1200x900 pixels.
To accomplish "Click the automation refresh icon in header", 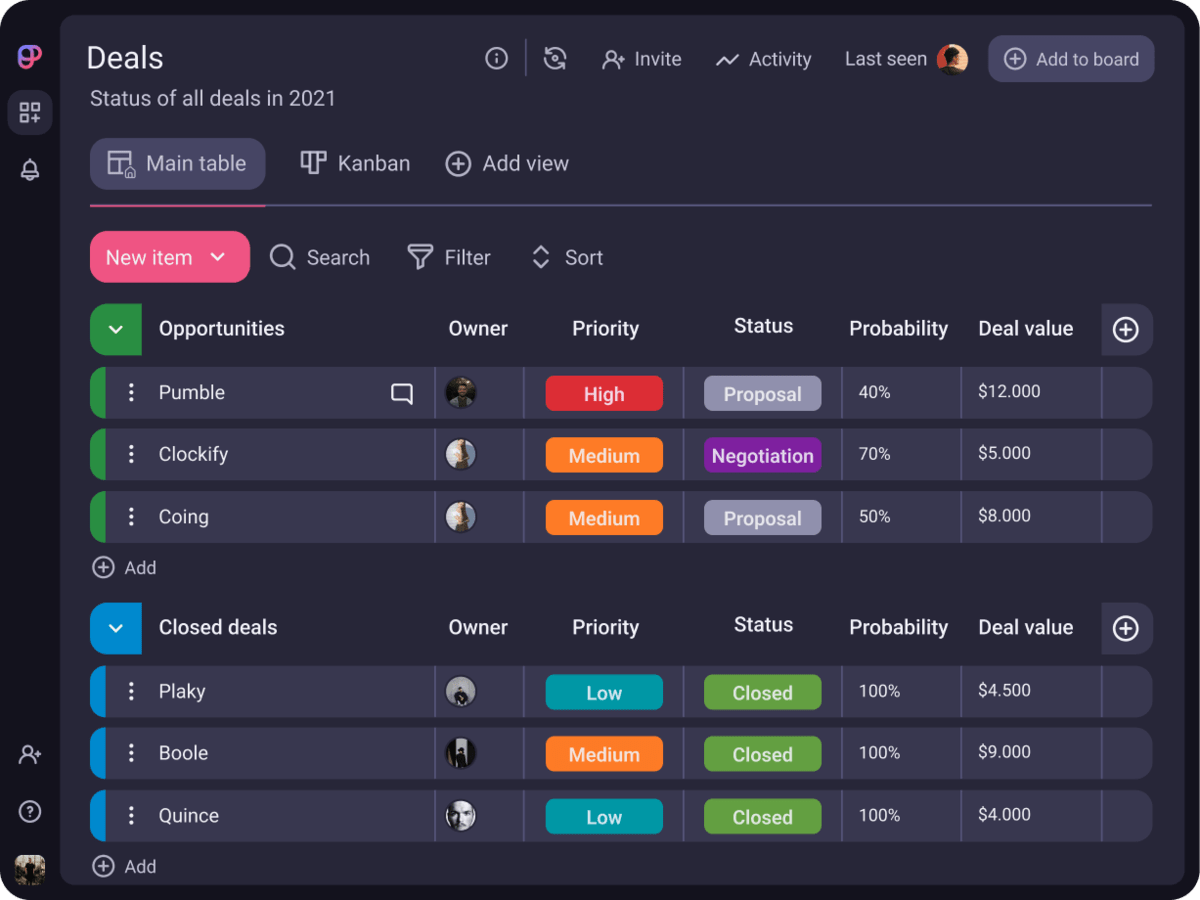I will coord(555,59).
